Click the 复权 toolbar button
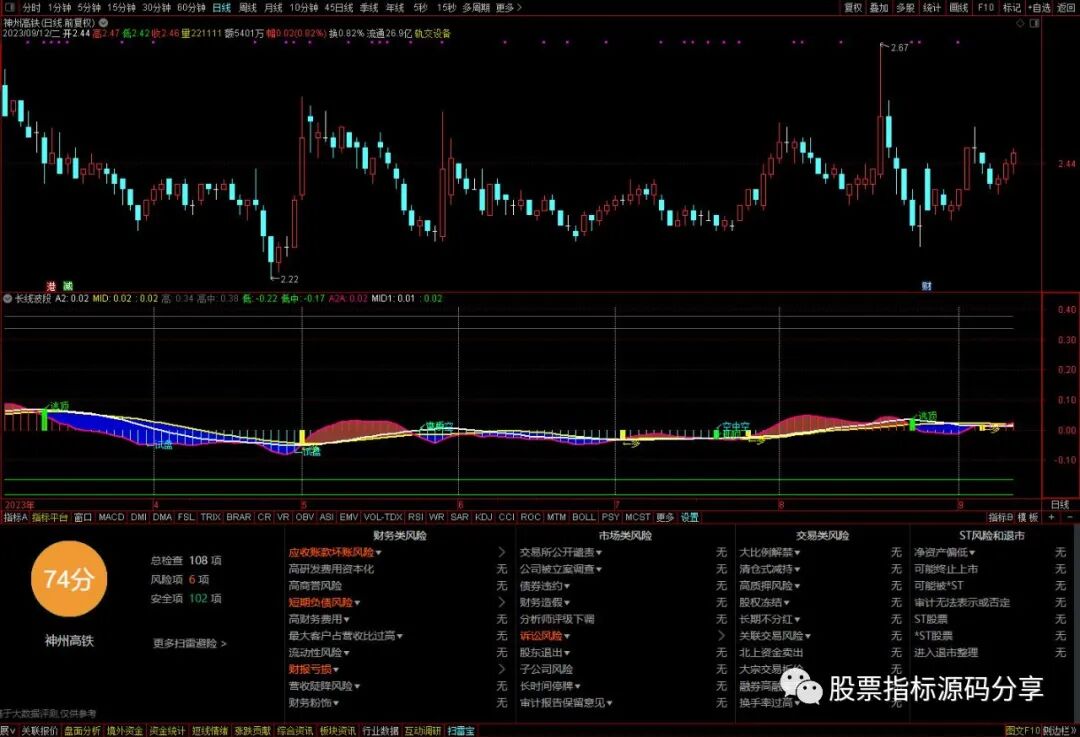 [853, 8]
